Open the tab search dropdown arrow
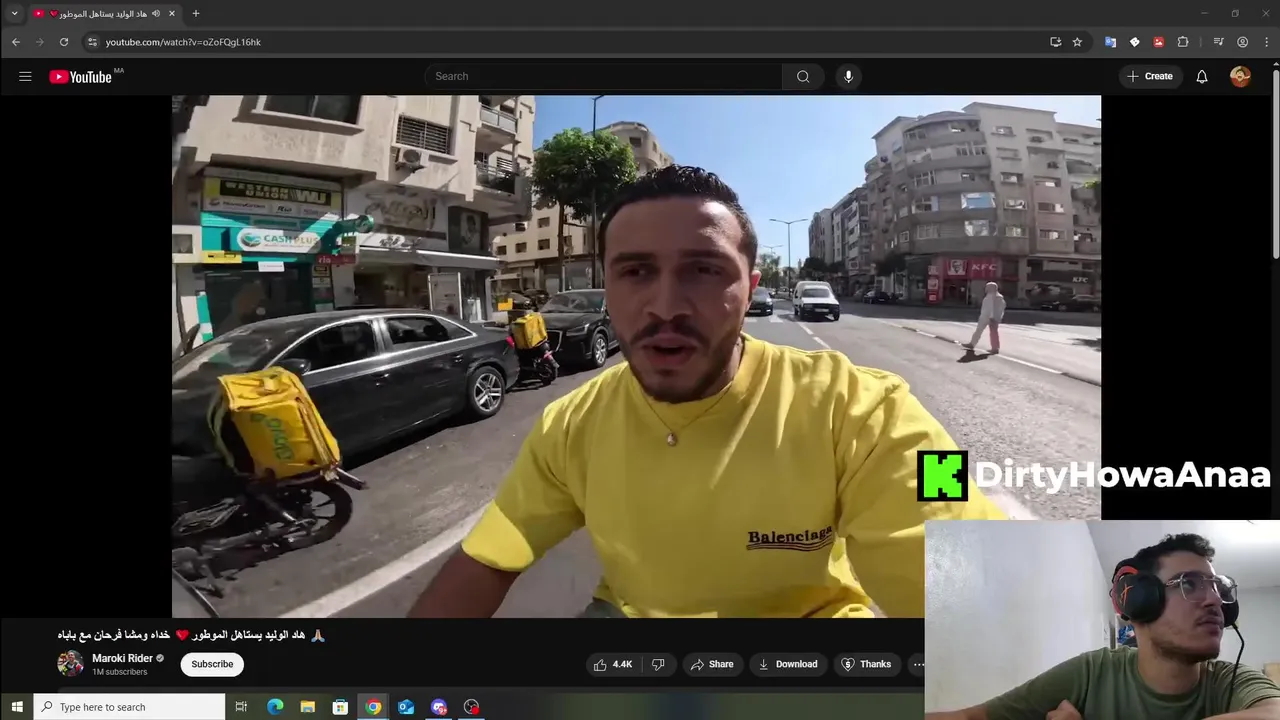1280x720 pixels. point(14,13)
